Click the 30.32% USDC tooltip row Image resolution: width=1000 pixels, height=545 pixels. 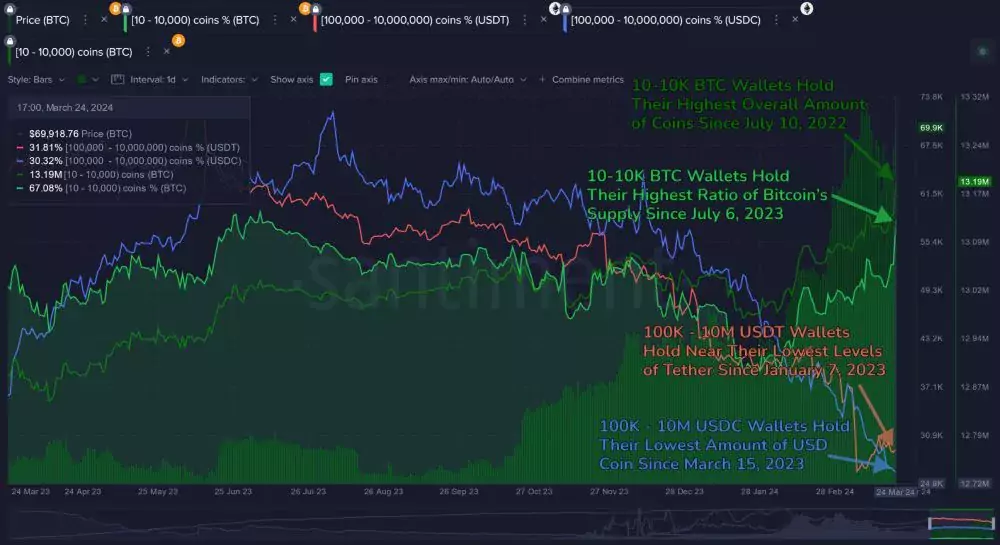point(129,161)
